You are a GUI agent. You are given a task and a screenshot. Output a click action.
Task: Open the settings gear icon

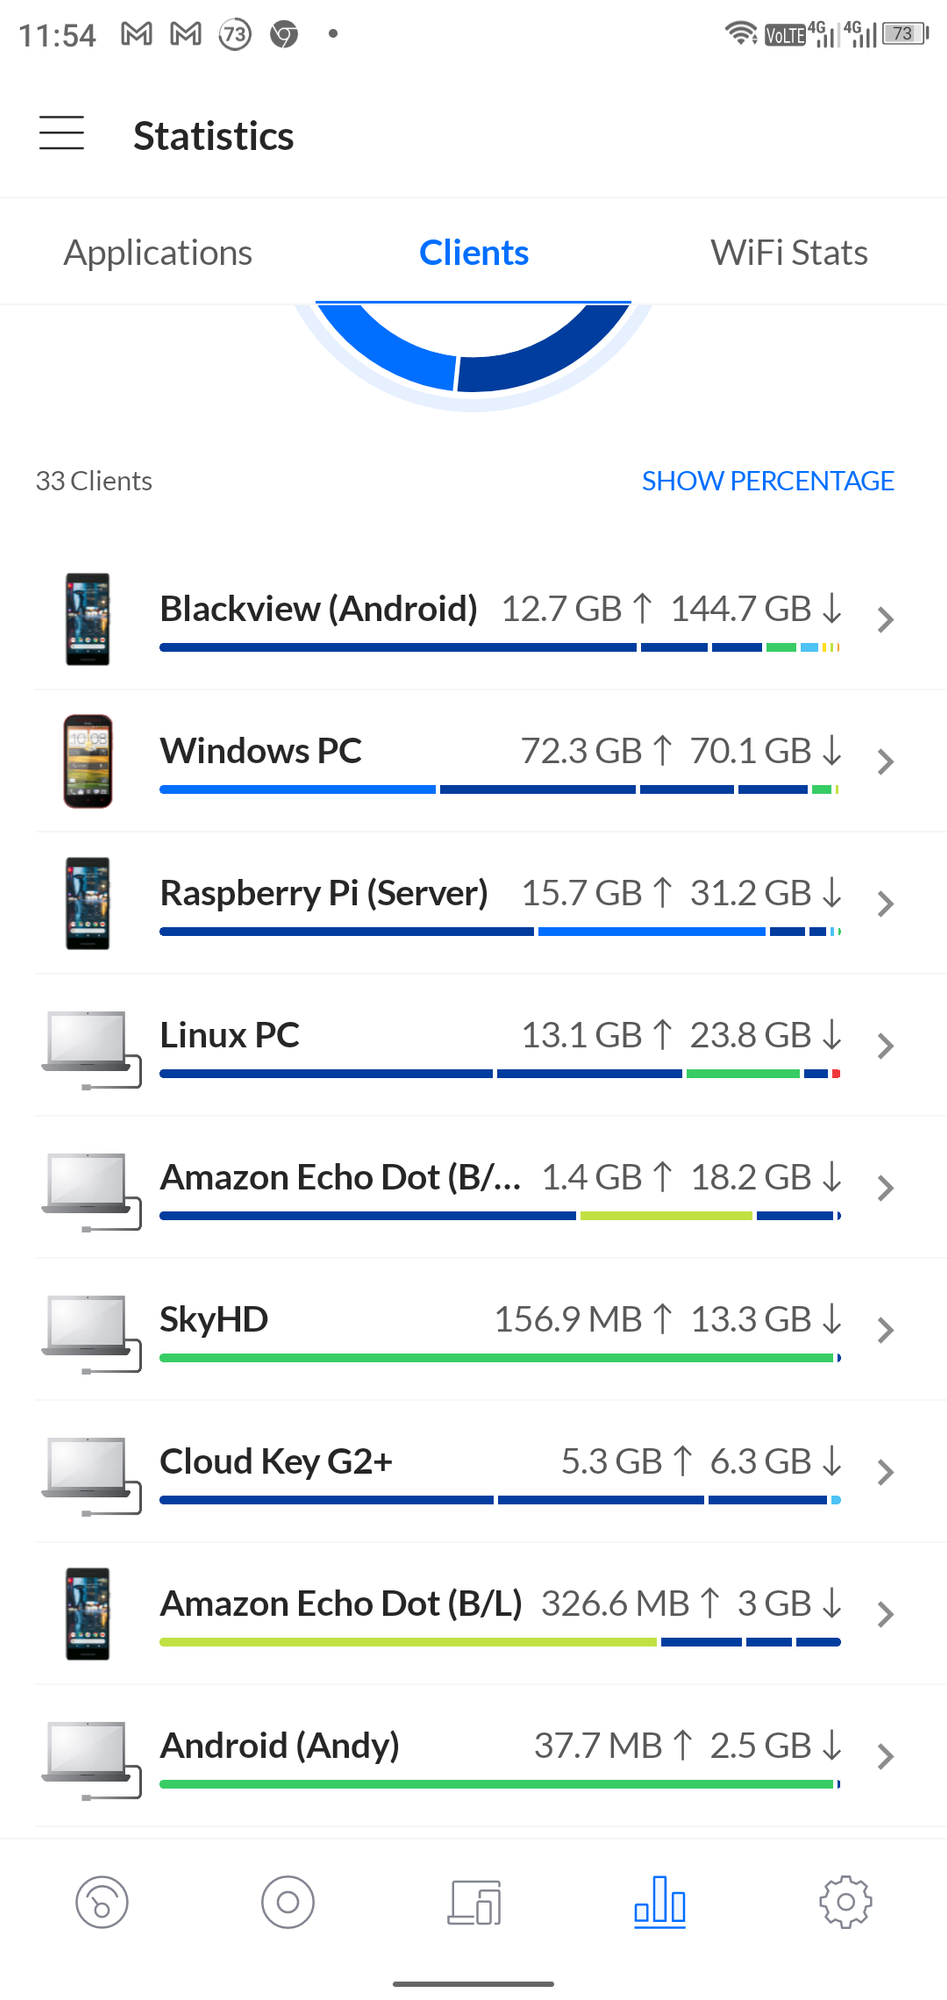pyautogui.click(x=846, y=1902)
